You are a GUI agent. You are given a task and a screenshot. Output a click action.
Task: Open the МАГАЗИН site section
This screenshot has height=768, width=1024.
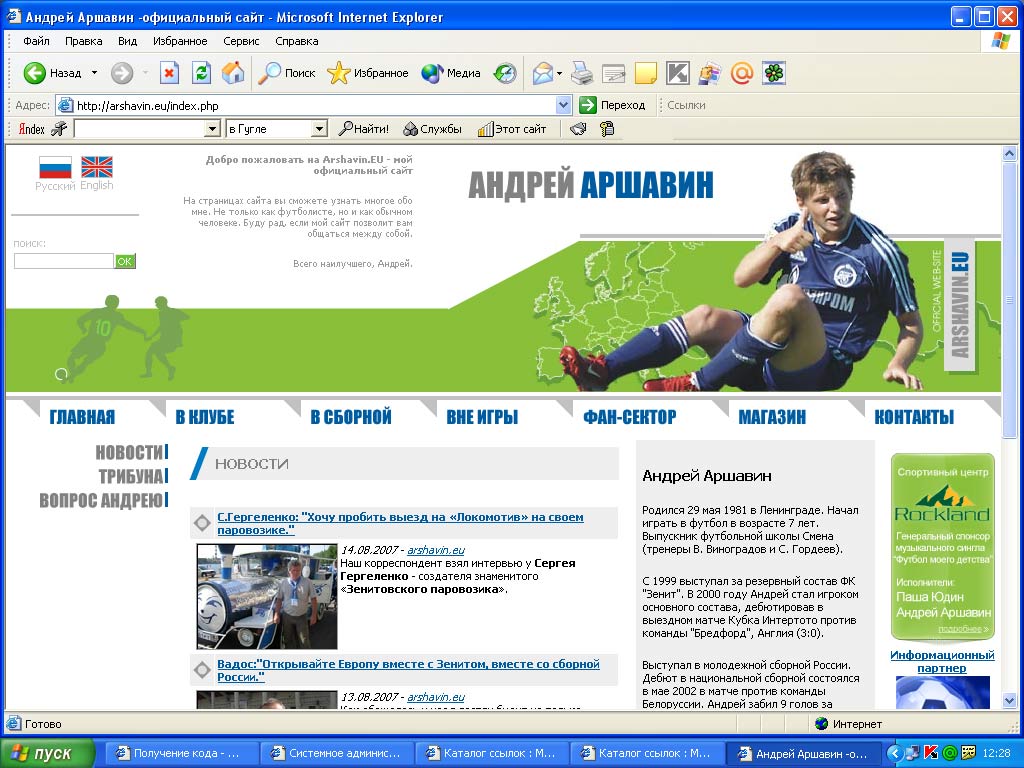pyautogui.click(x=772, y=417)
